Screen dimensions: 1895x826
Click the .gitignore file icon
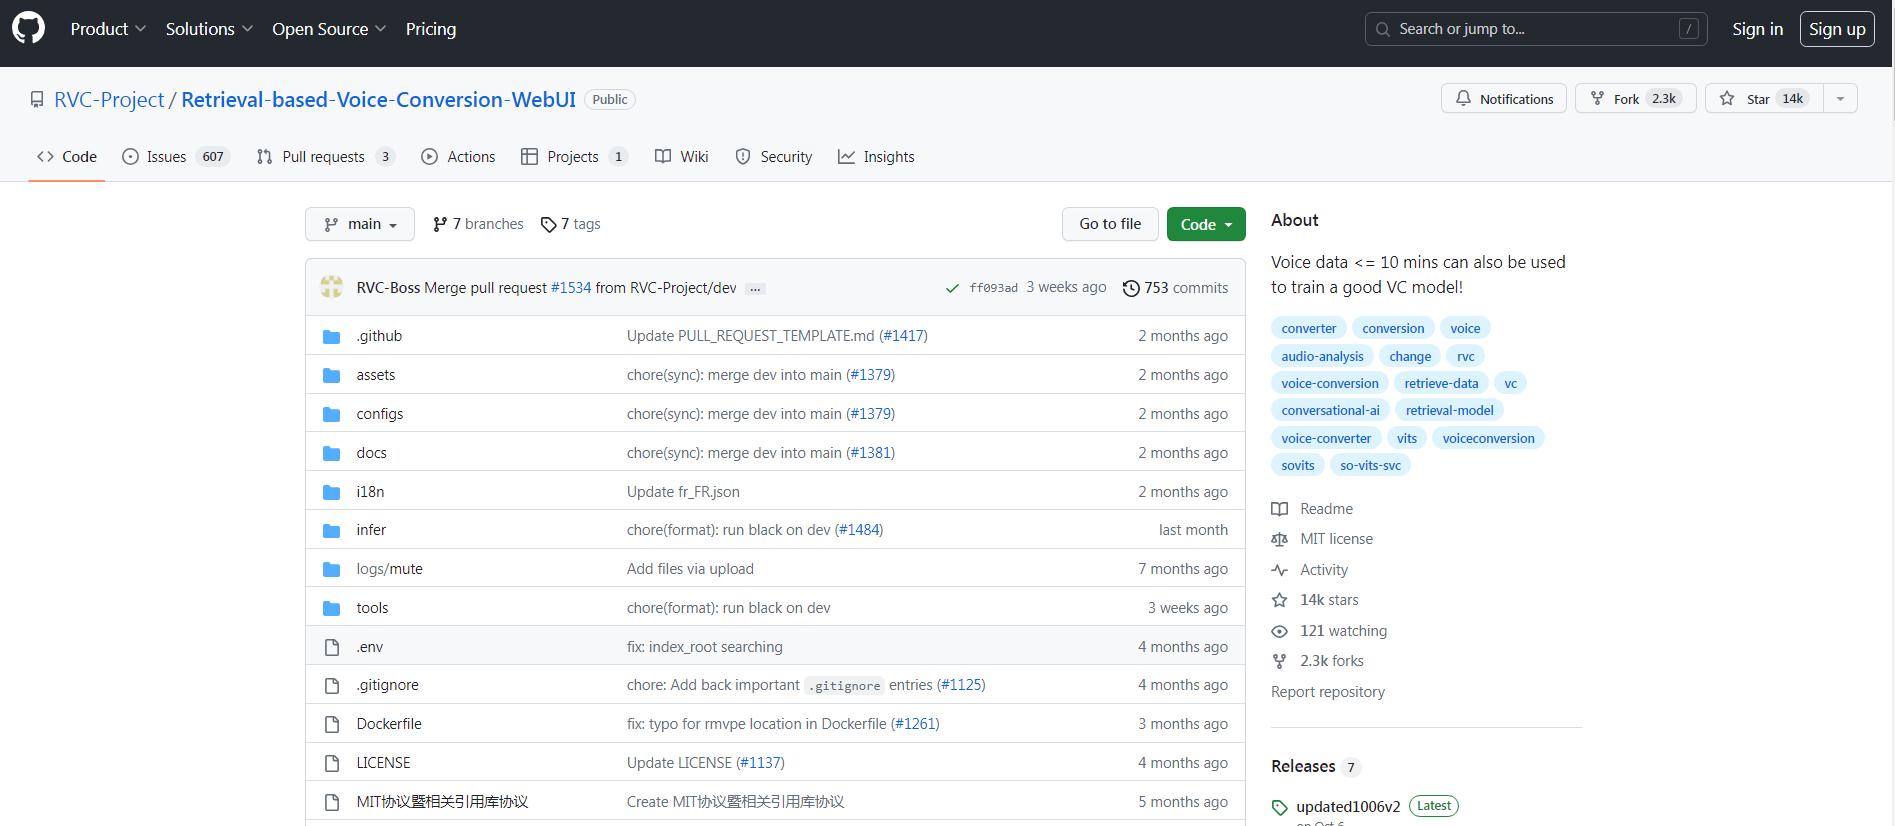pos(332,685)
